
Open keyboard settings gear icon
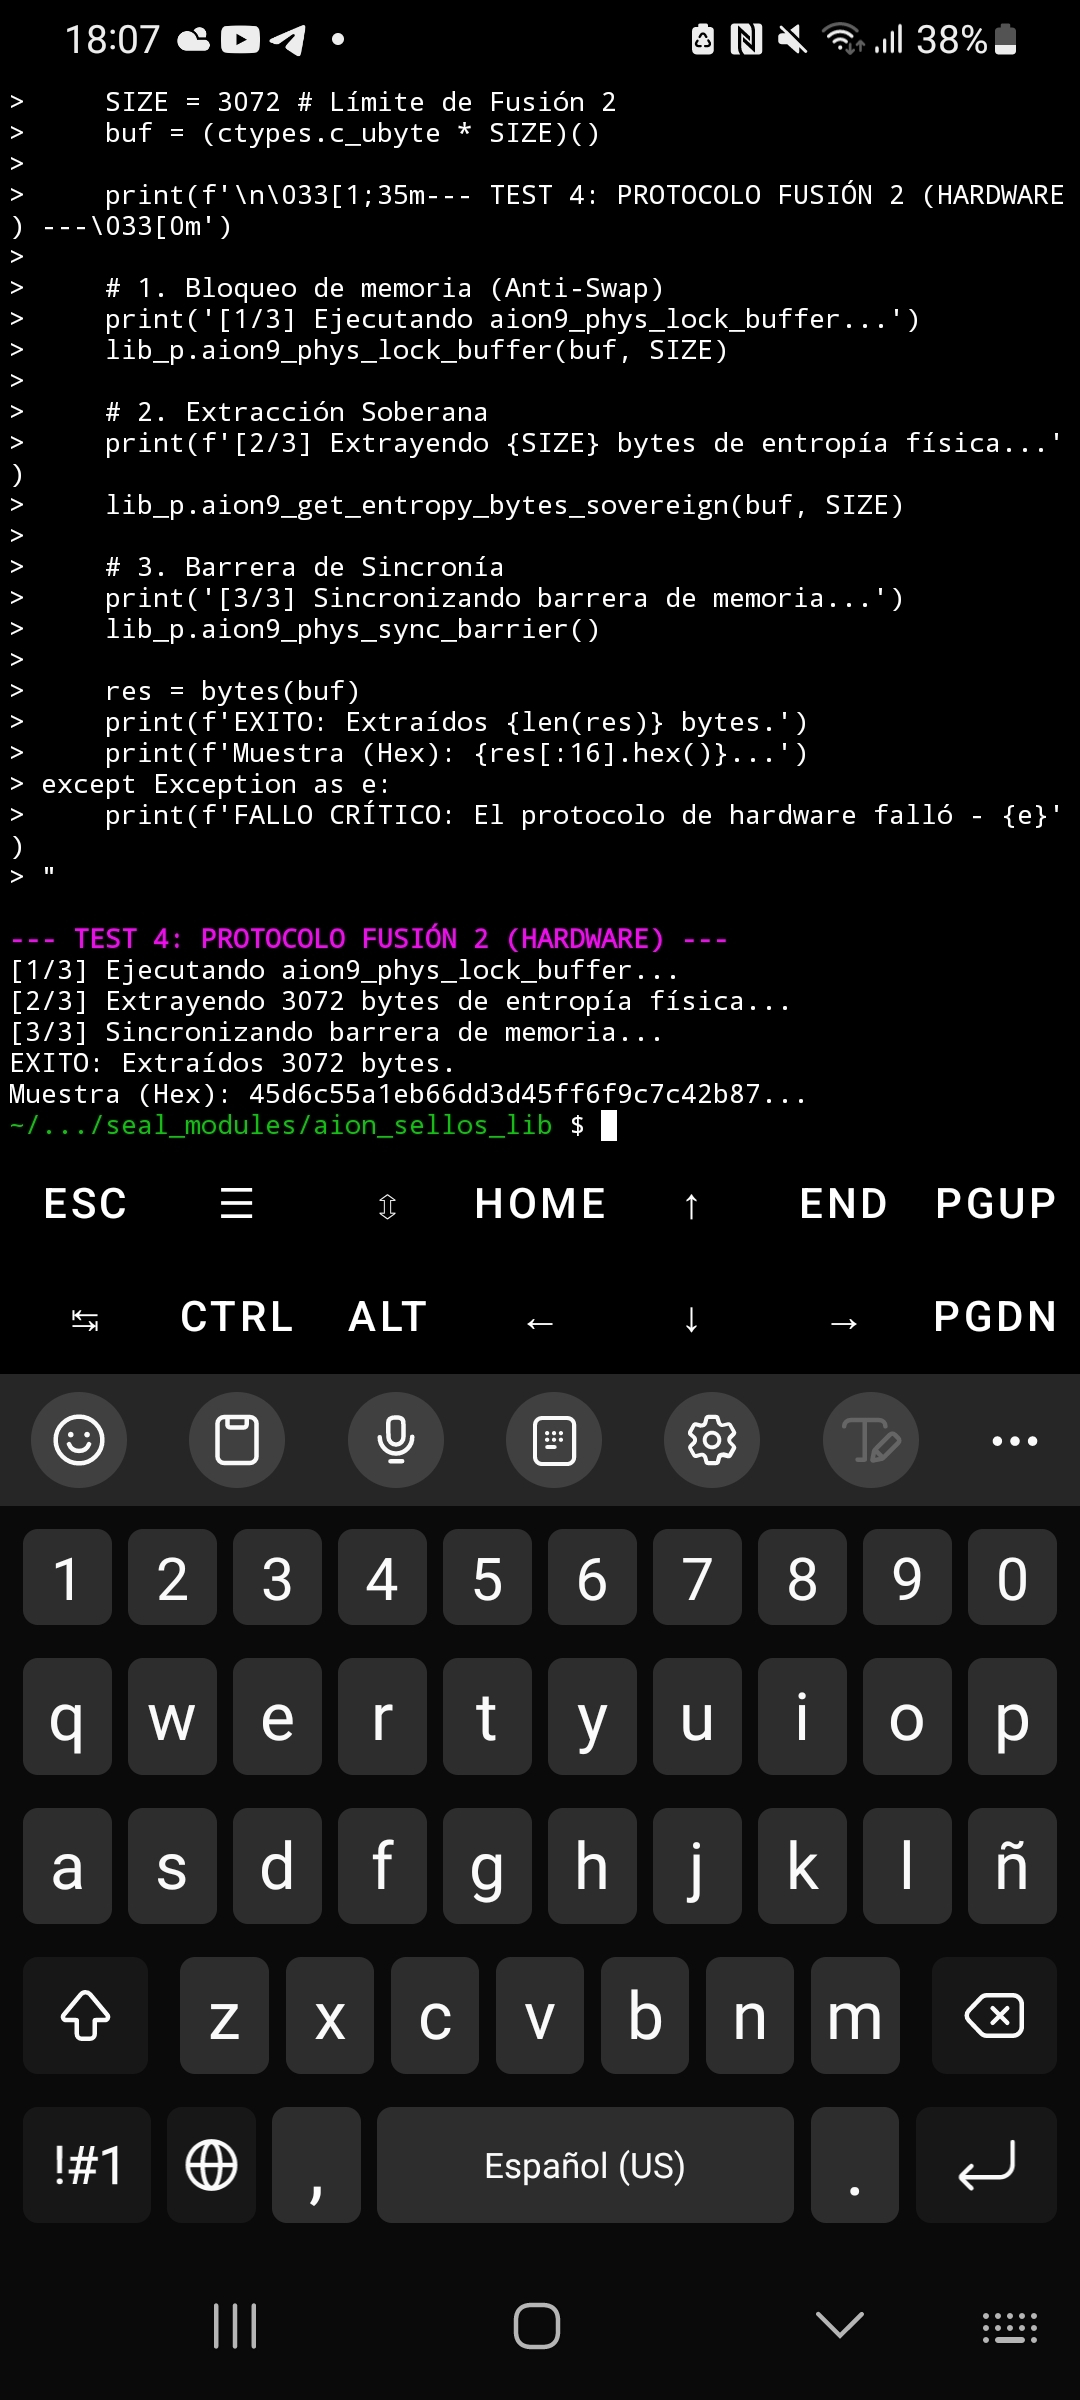tap(712, 1440)
